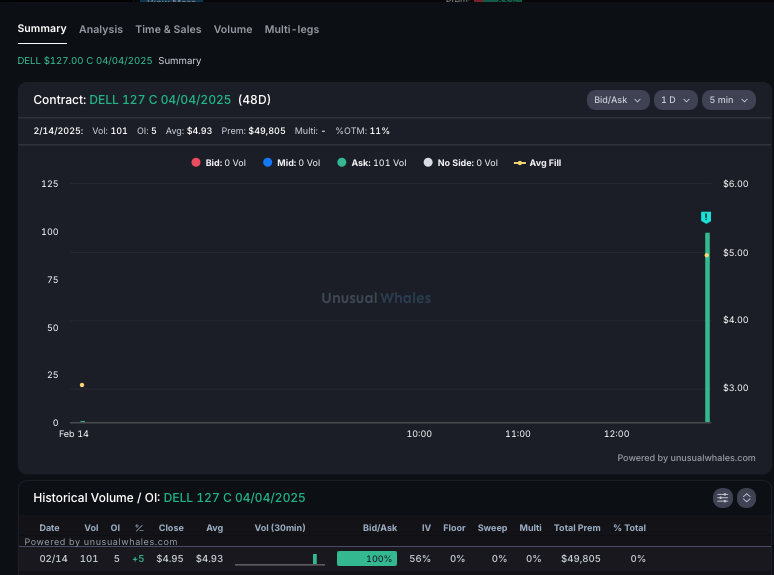Click the +5 OI change value
This screenshot has height=575, width=774.
click(x=138, y=559)
